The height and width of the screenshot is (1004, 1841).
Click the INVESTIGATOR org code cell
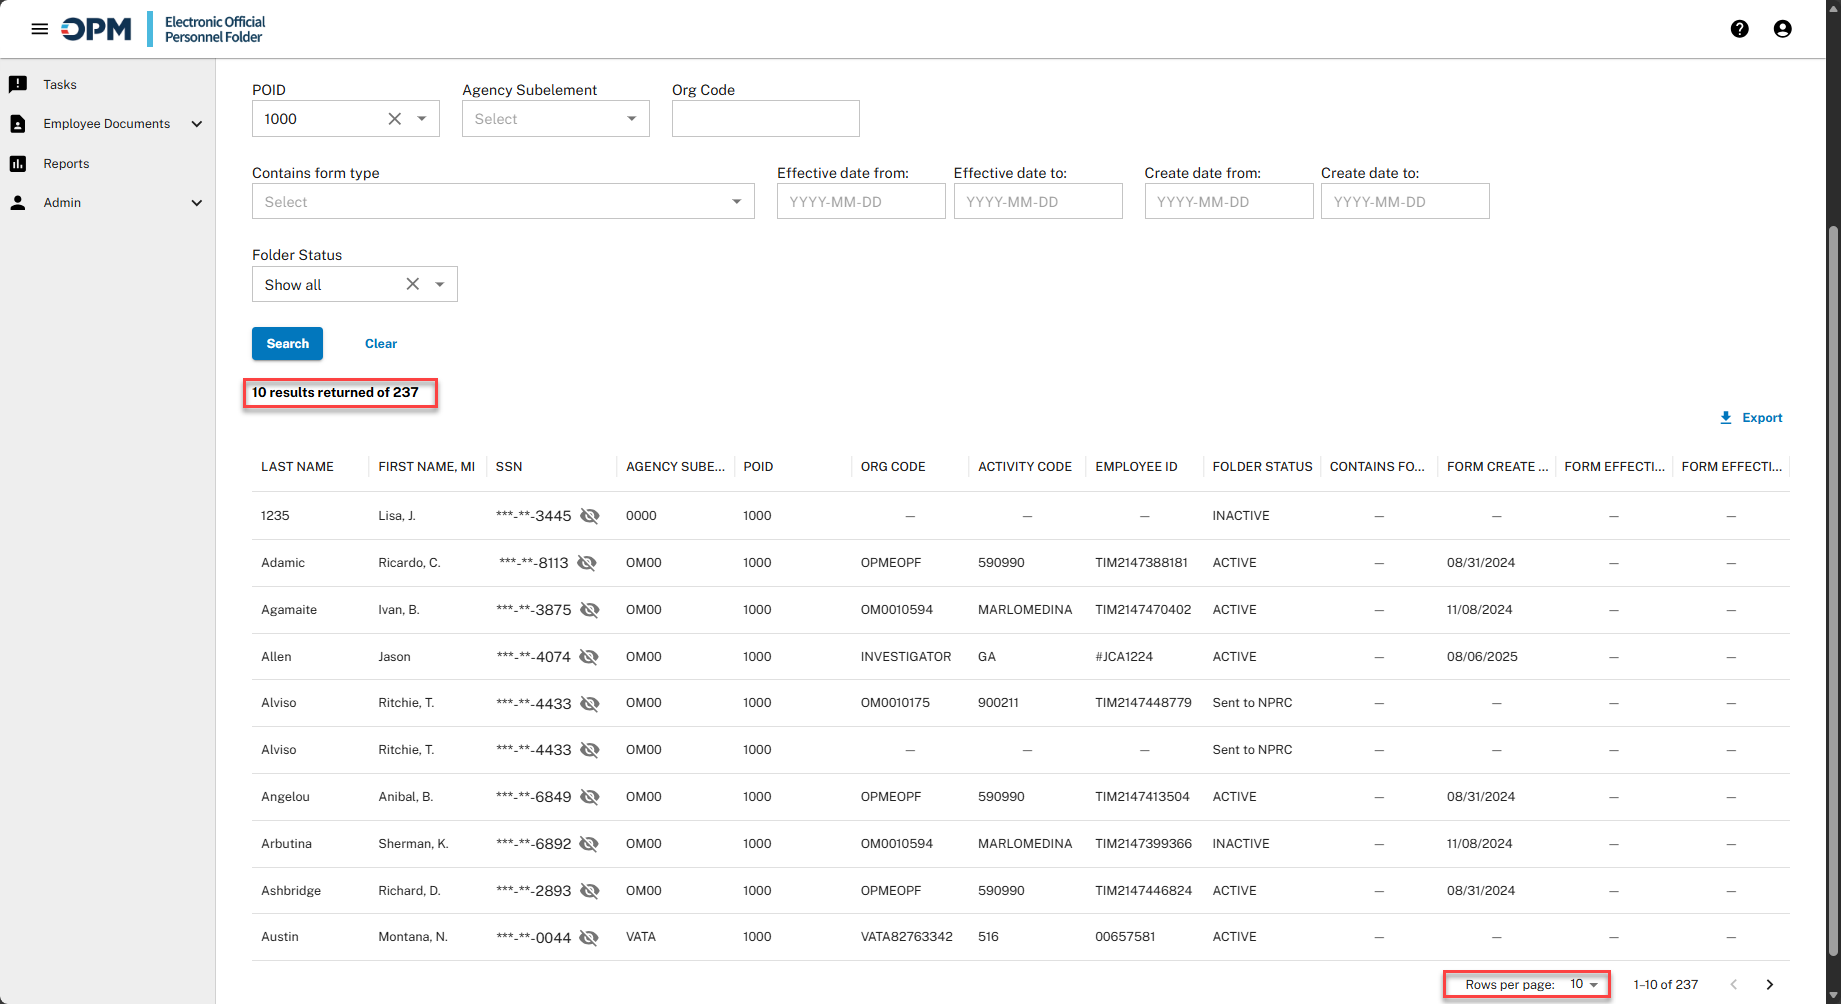pos(906,657)
